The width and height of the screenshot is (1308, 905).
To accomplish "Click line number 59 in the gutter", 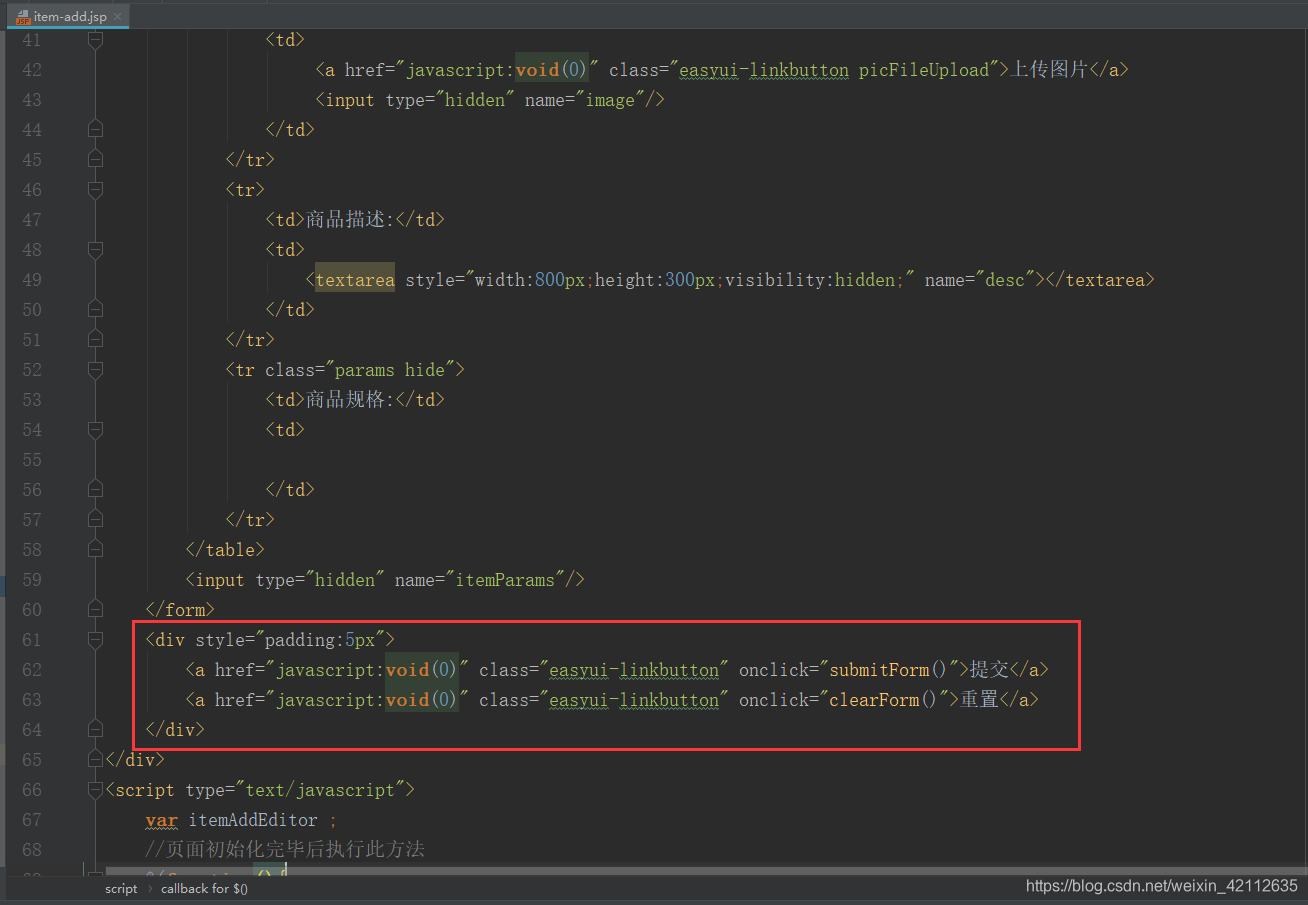I will tap(31, 580).
